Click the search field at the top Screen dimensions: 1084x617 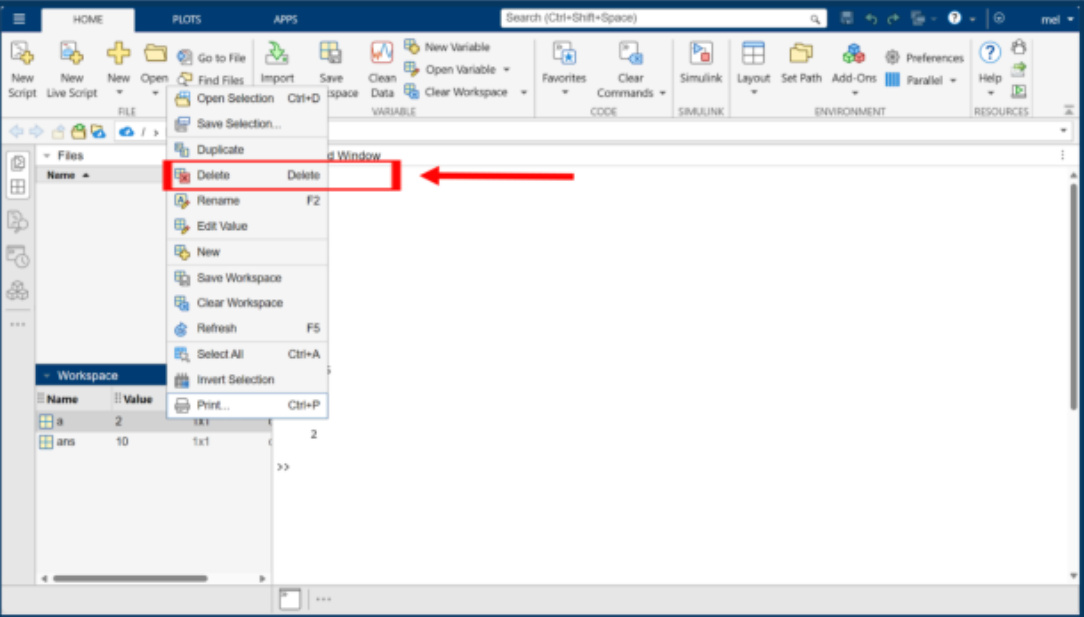pyautogui.click(x=660, y=17)
